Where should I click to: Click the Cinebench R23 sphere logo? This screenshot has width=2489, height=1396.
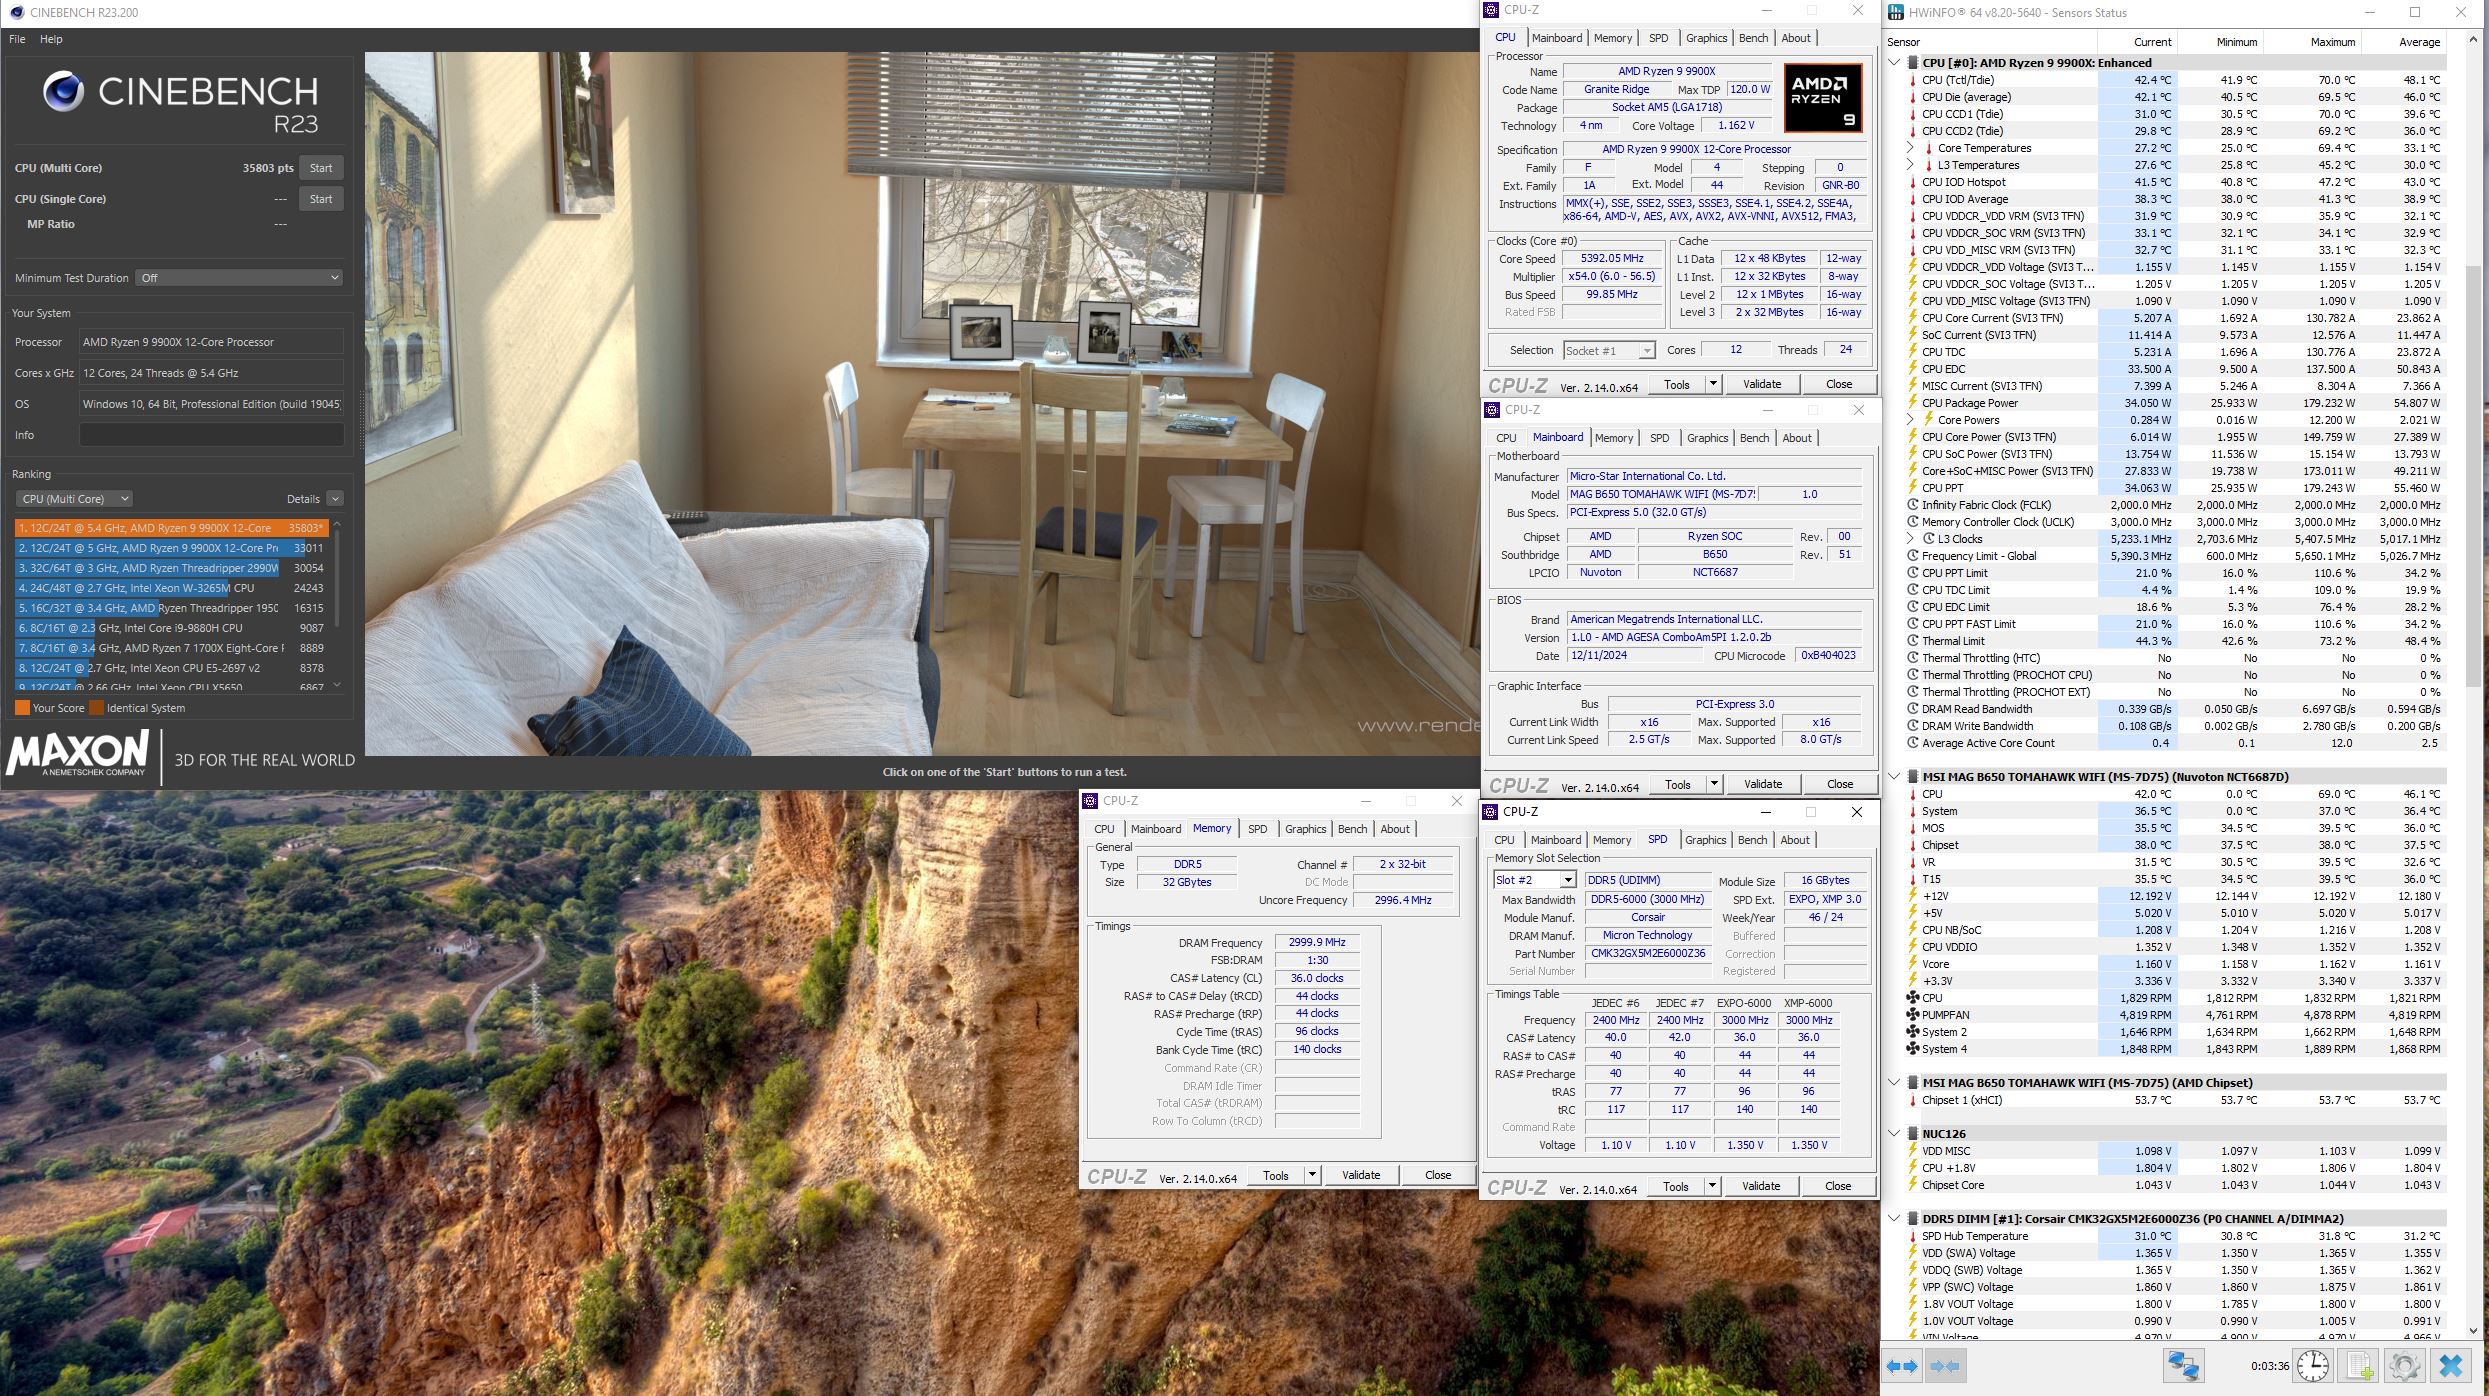tap(63, 92)
